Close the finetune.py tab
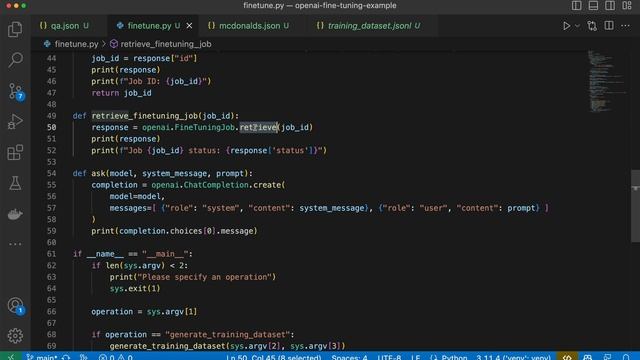 pos(189,26)
